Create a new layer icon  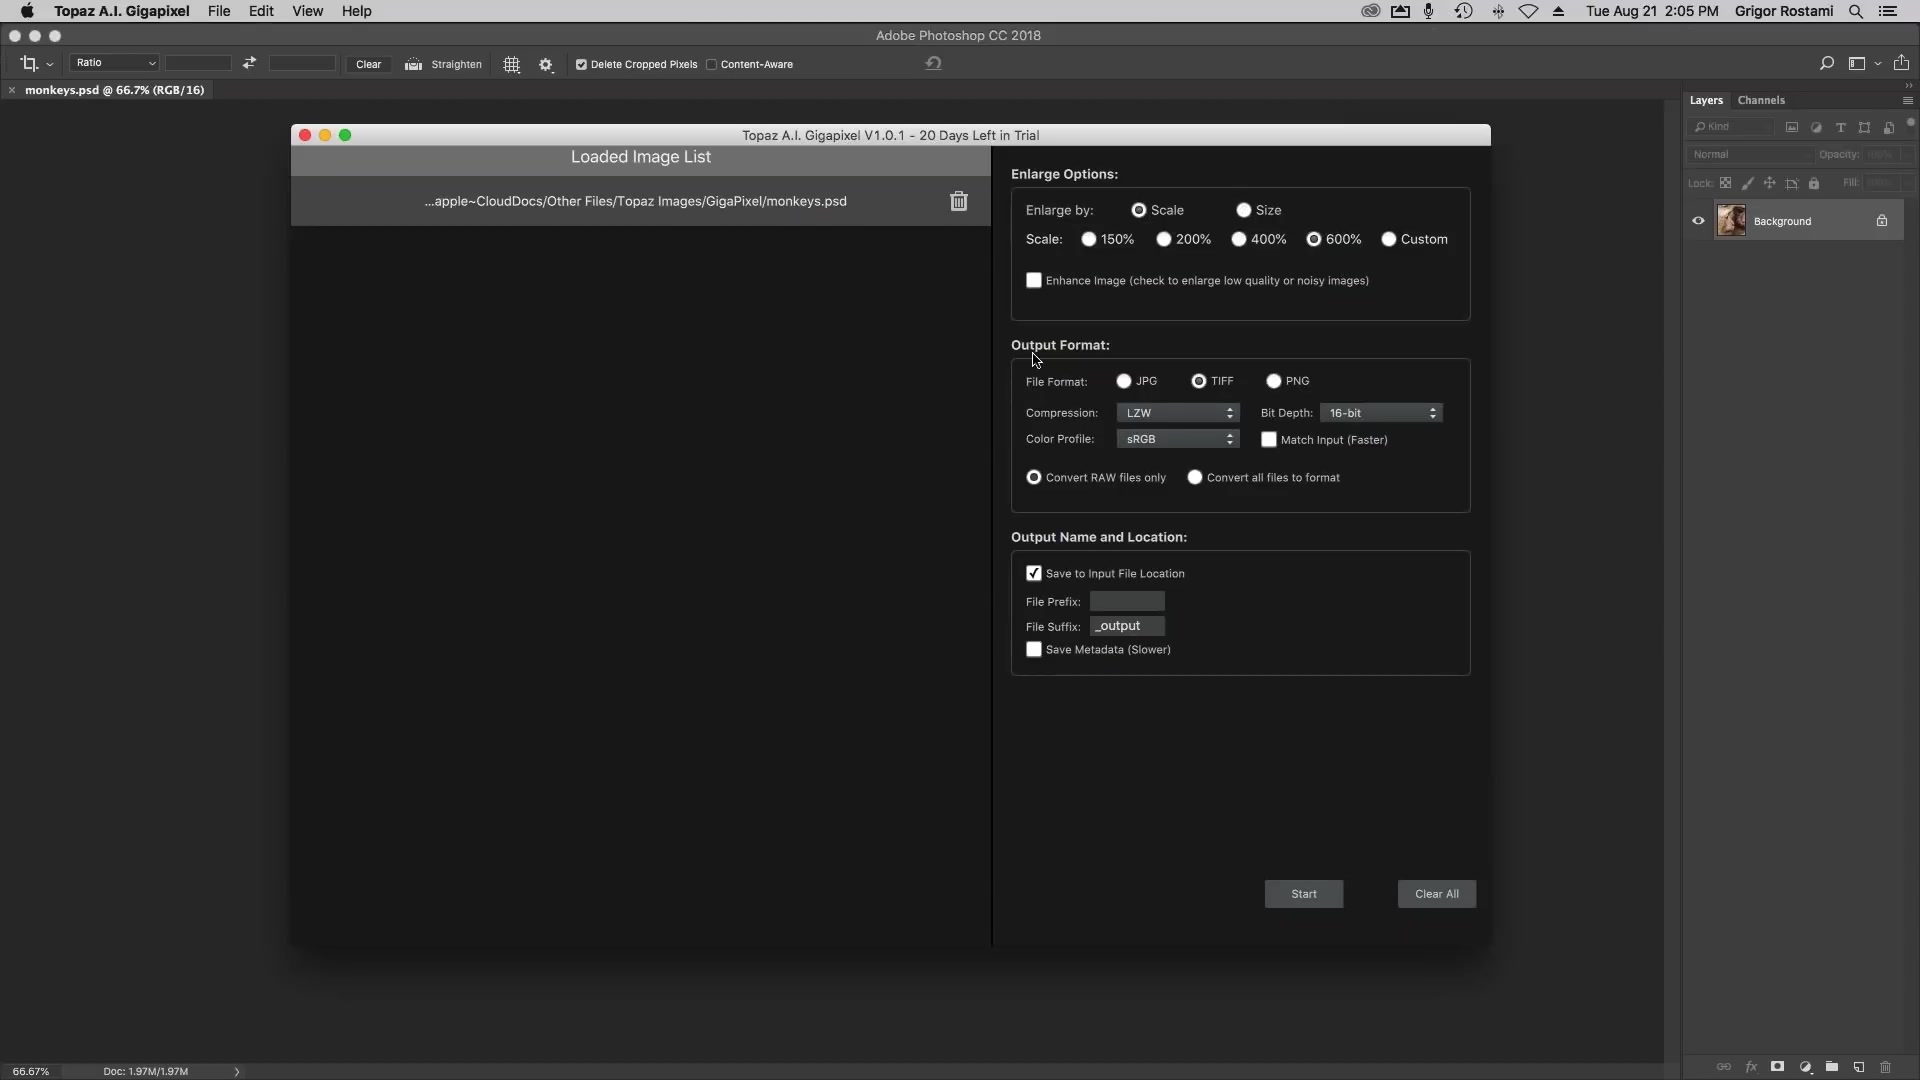tap(1858, 1067)
